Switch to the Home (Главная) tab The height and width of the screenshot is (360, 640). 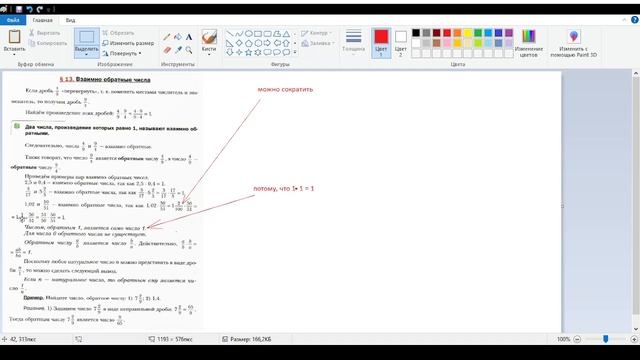coord(42,20)
